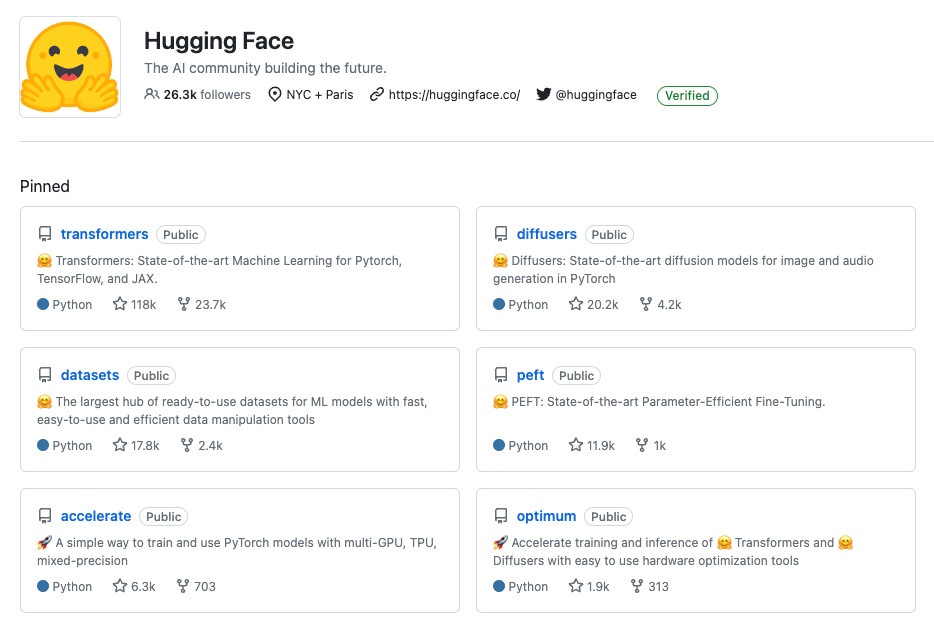Click the accelerate fork icon showing 703
This screenshot has height=628, width=934.
pyautogui.click(x=183, y=586)
